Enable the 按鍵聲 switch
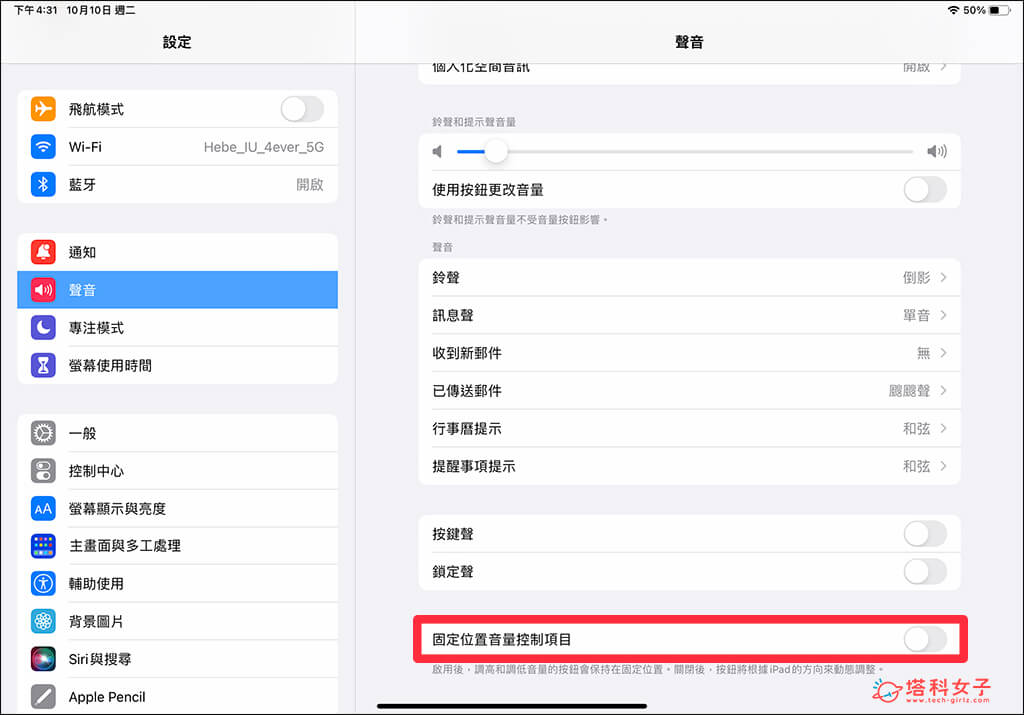1024x715 pixels. coord(924,534)
